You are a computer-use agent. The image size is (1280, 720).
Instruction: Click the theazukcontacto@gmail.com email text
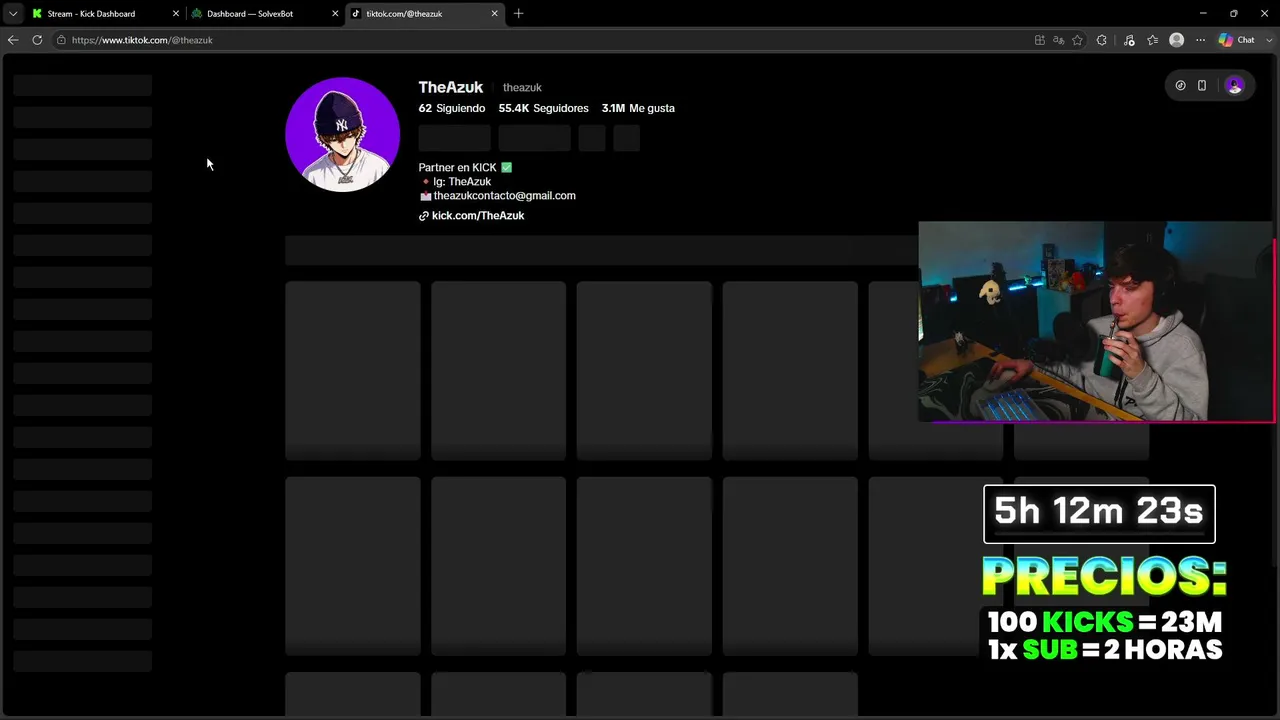click(504, 196)
